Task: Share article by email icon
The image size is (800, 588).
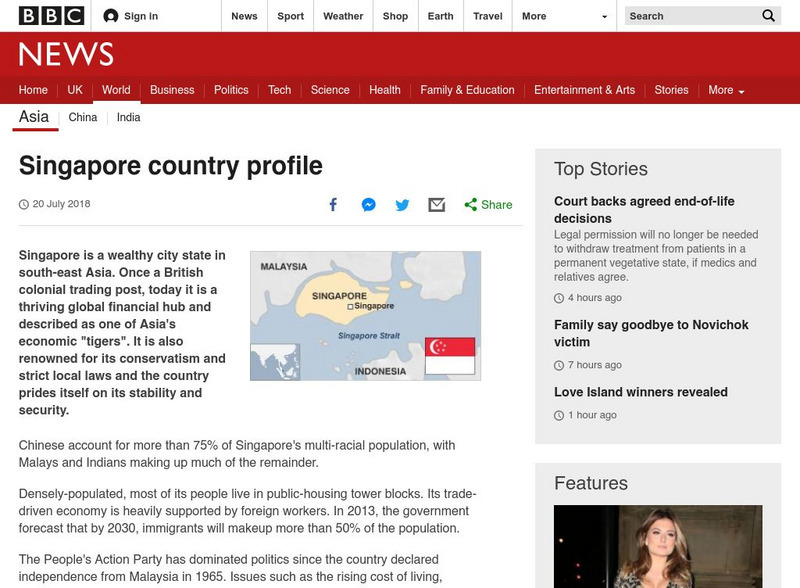Action: coord(437,205)
